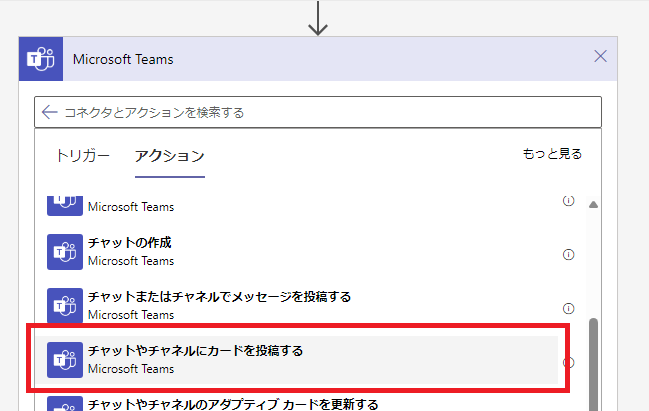Expand list with もっと見る
Screen dimensions: 649x411
click(x=552, y=154)
